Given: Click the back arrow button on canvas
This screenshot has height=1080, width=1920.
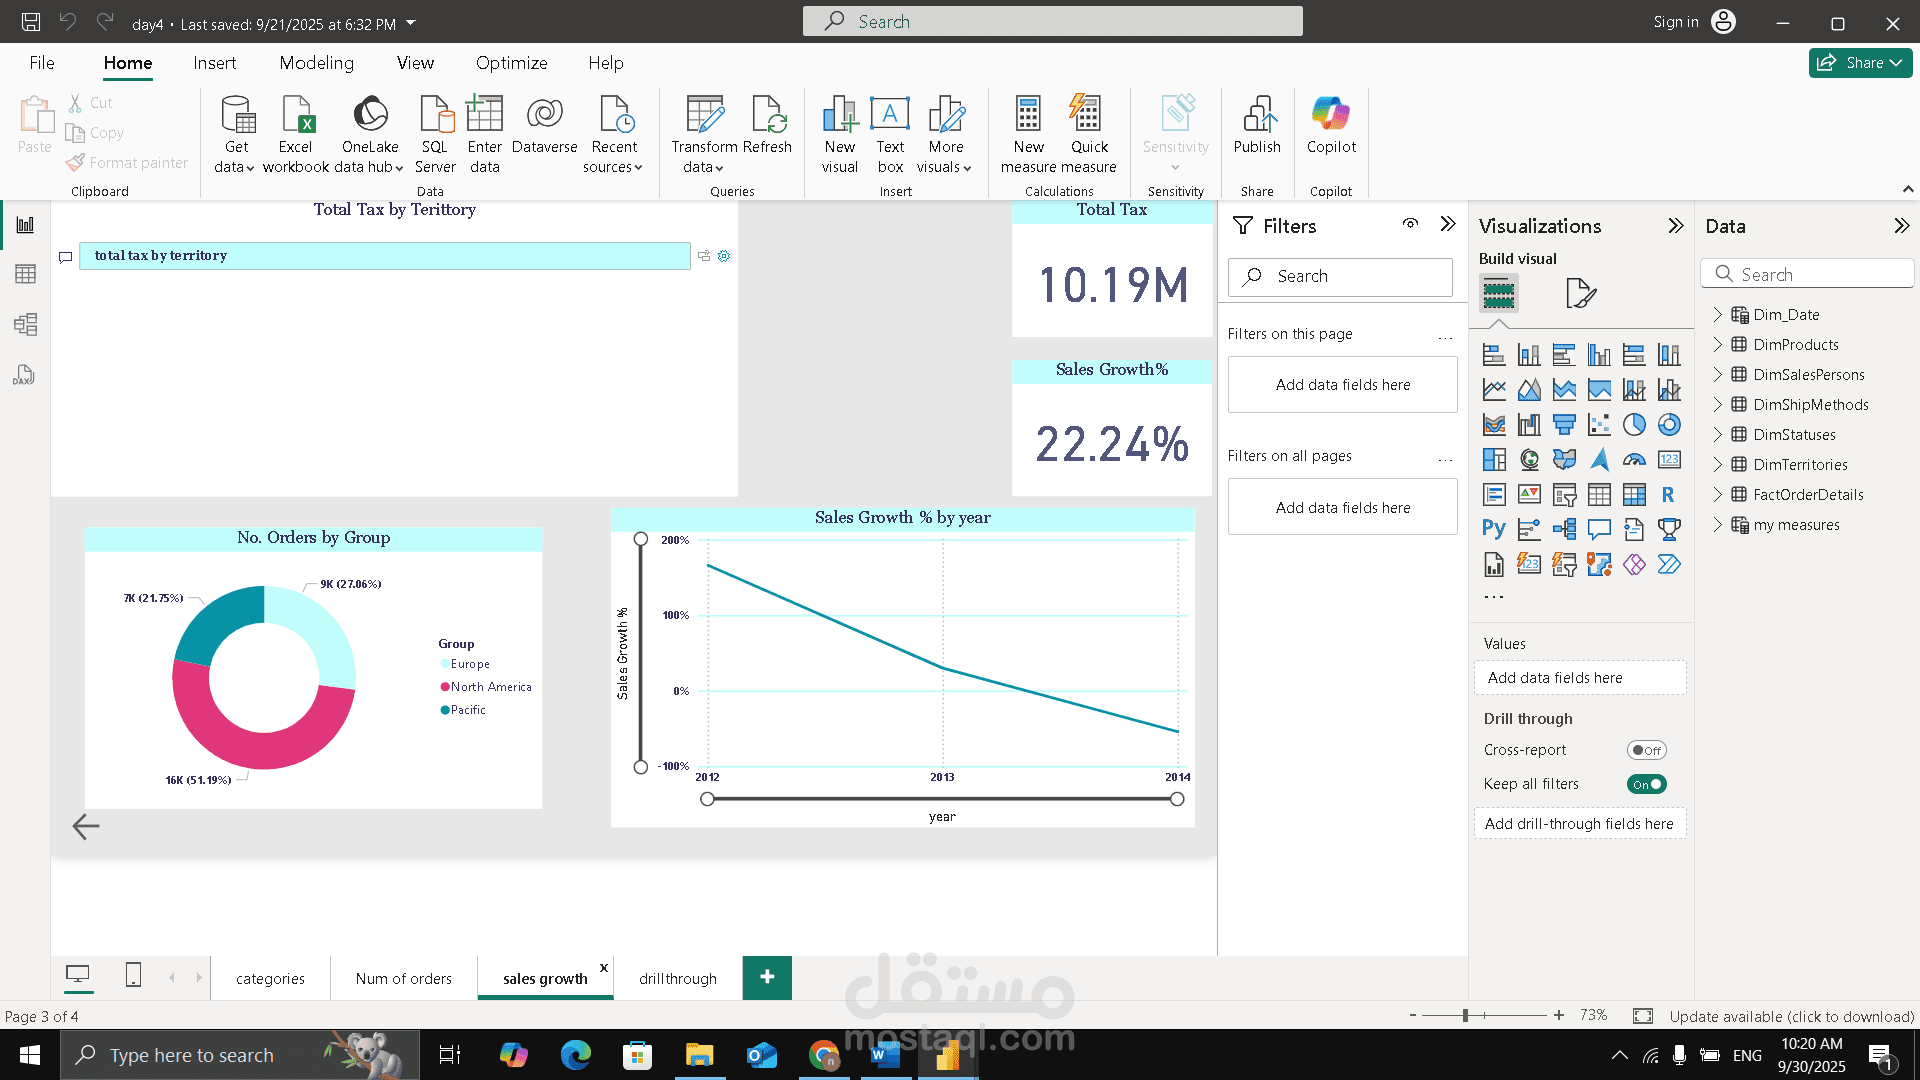Looking at the screenshot, I should pyautogui.click(x=86, y=826).
